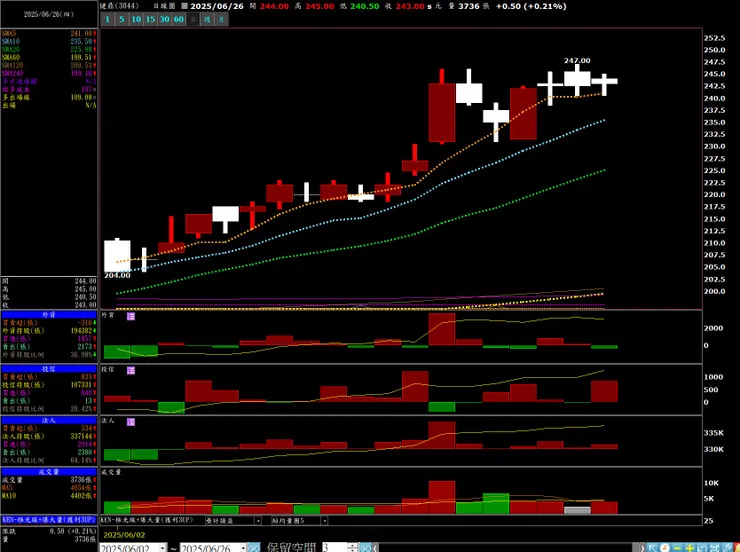Select the 成交量 panel header

tap(49, 472)
